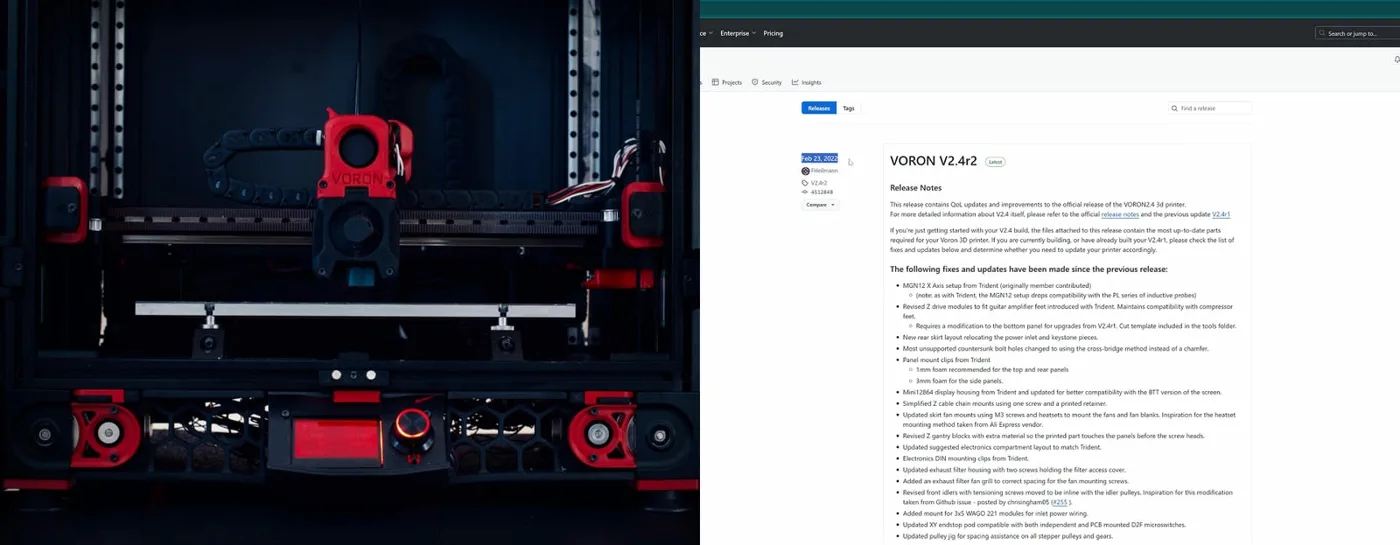Open Fireellmann author profile link
1400x545 pixels.
823,171
